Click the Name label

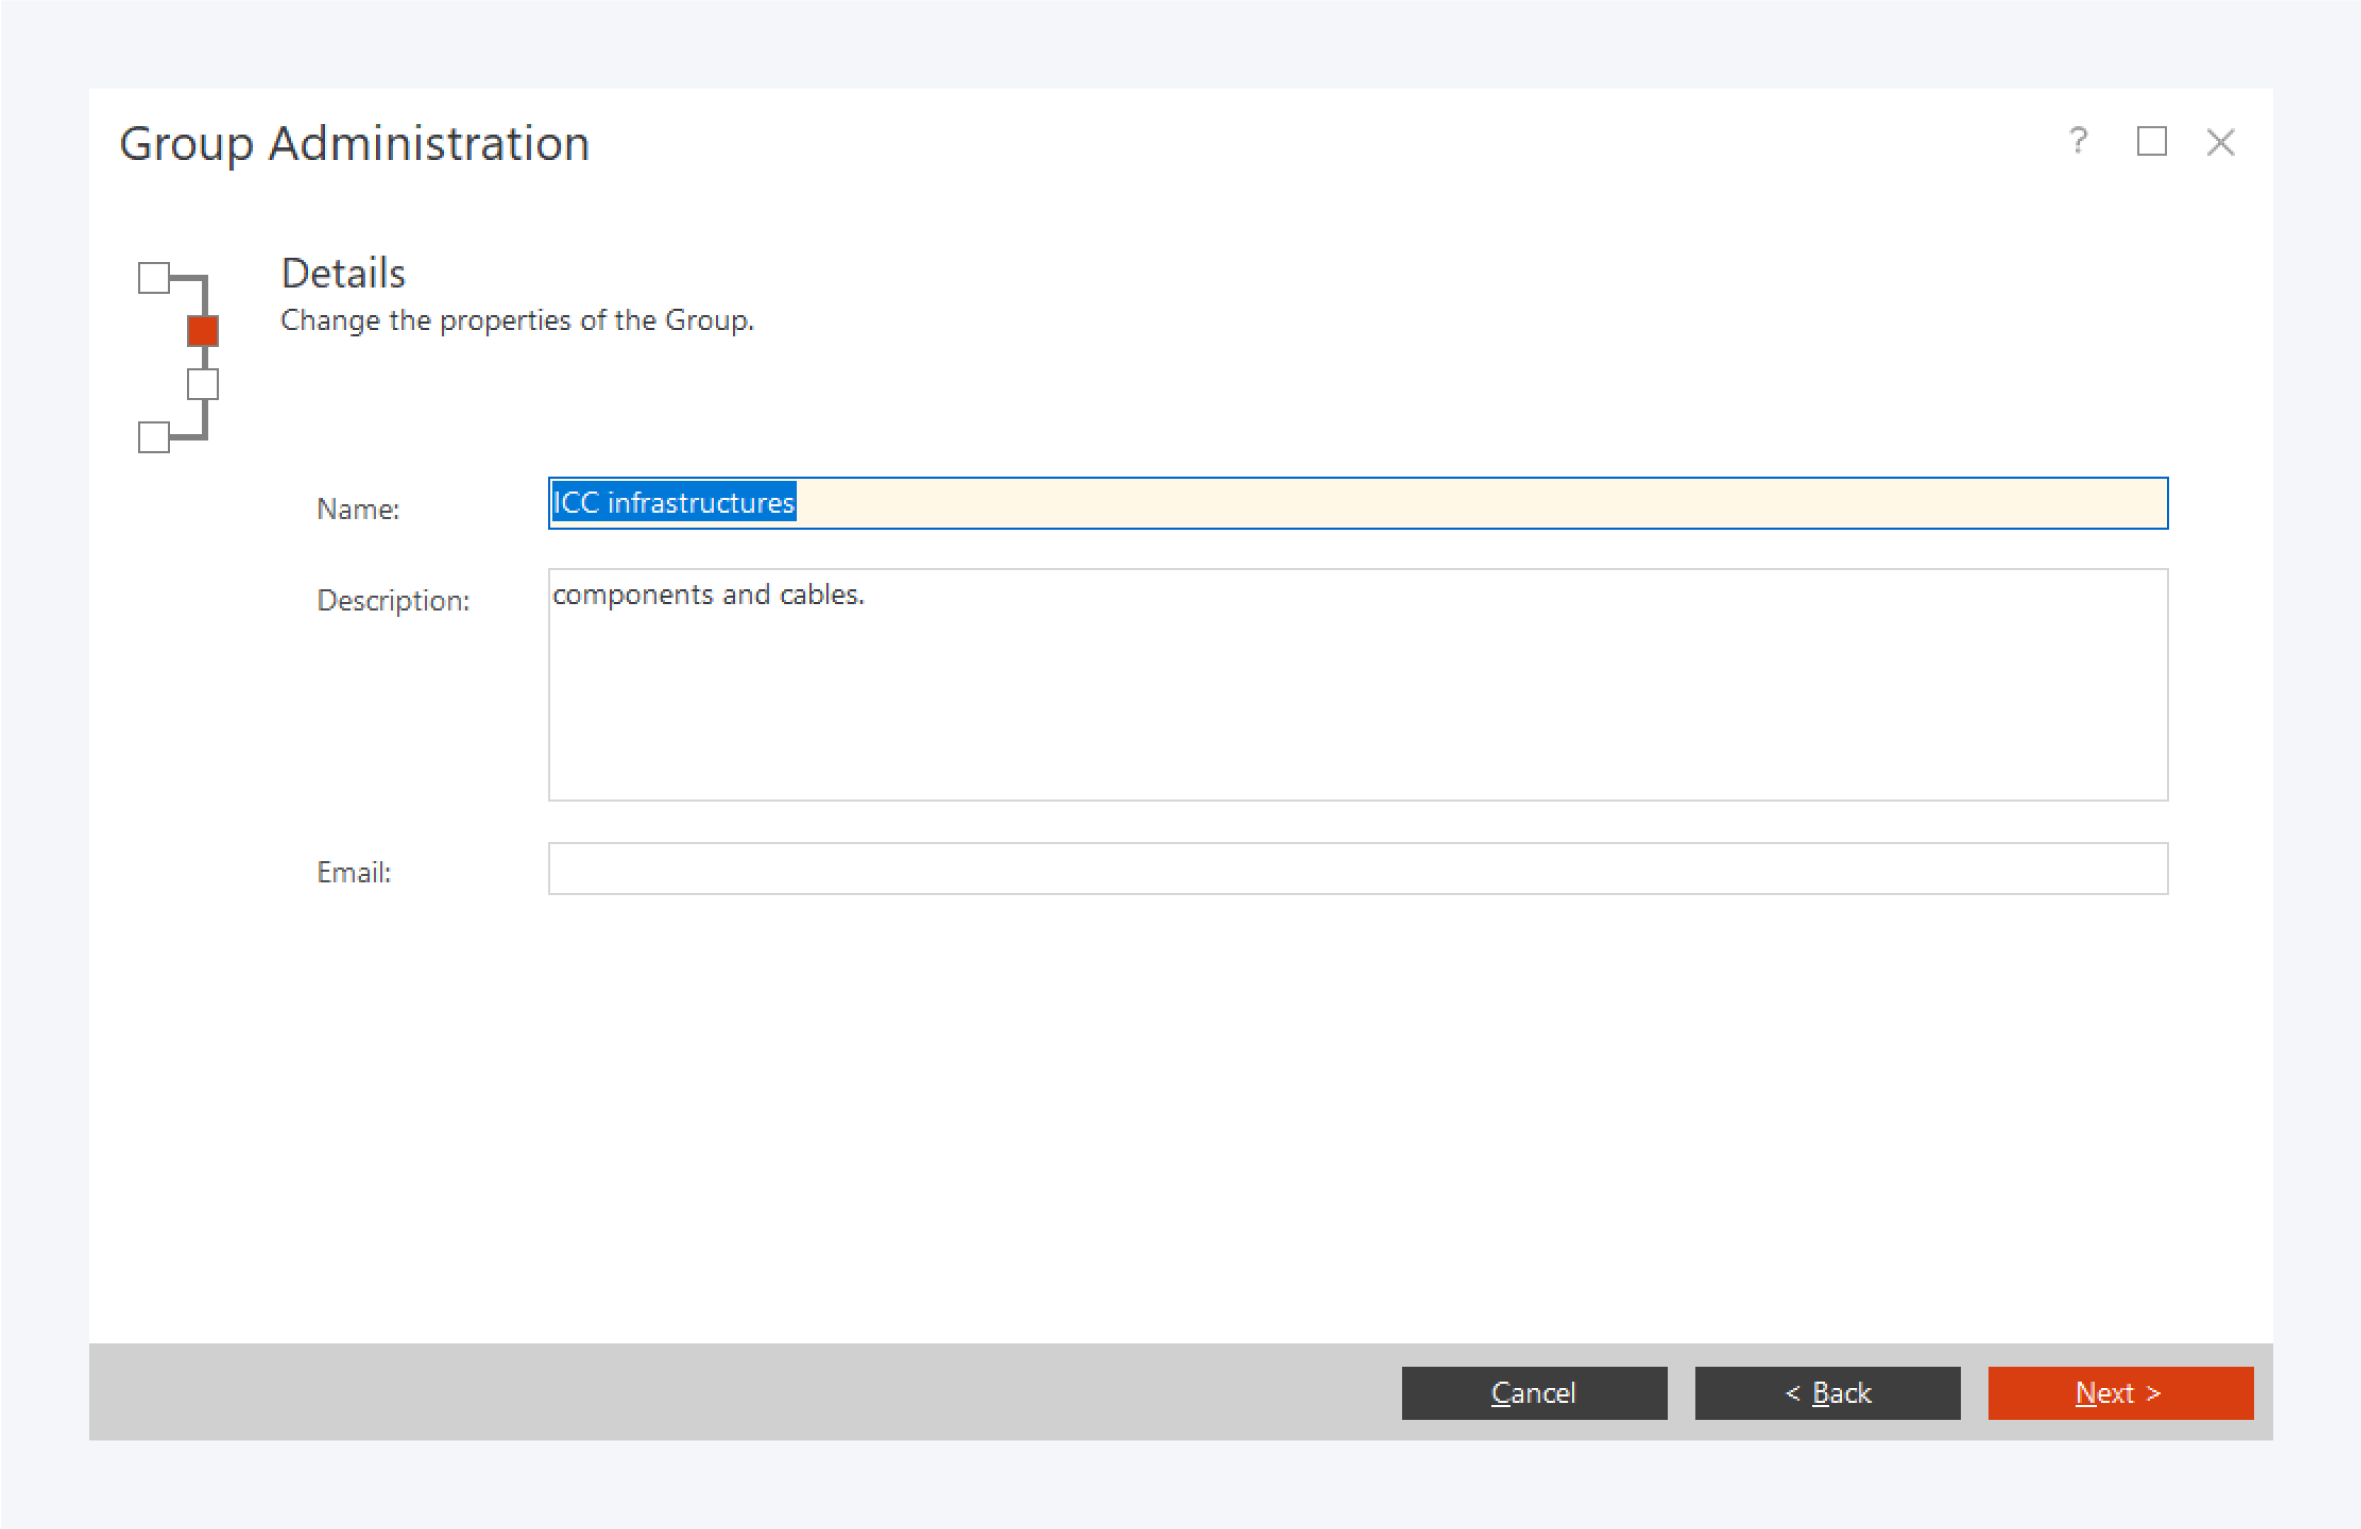(358, 509)
